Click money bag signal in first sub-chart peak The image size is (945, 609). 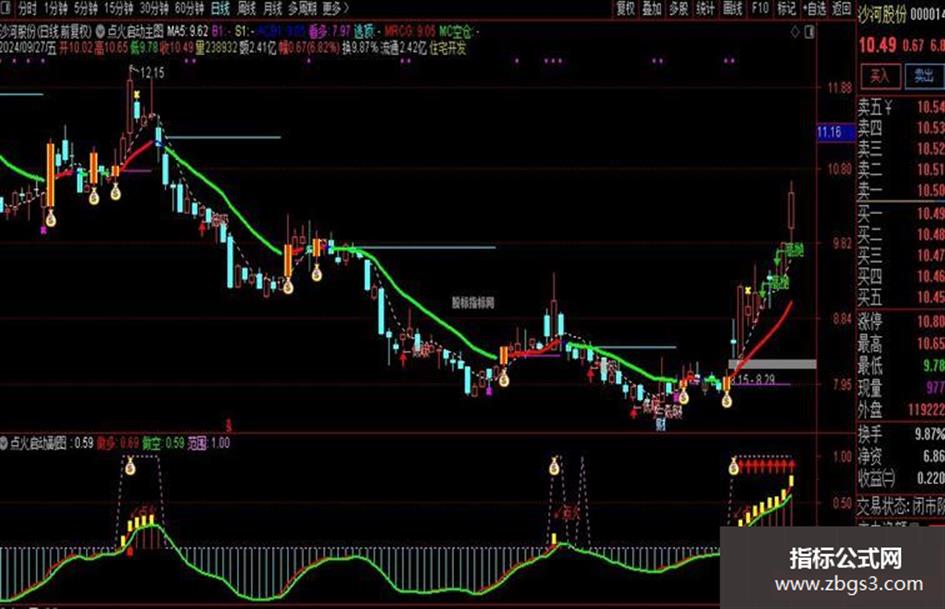coord(130,466)
